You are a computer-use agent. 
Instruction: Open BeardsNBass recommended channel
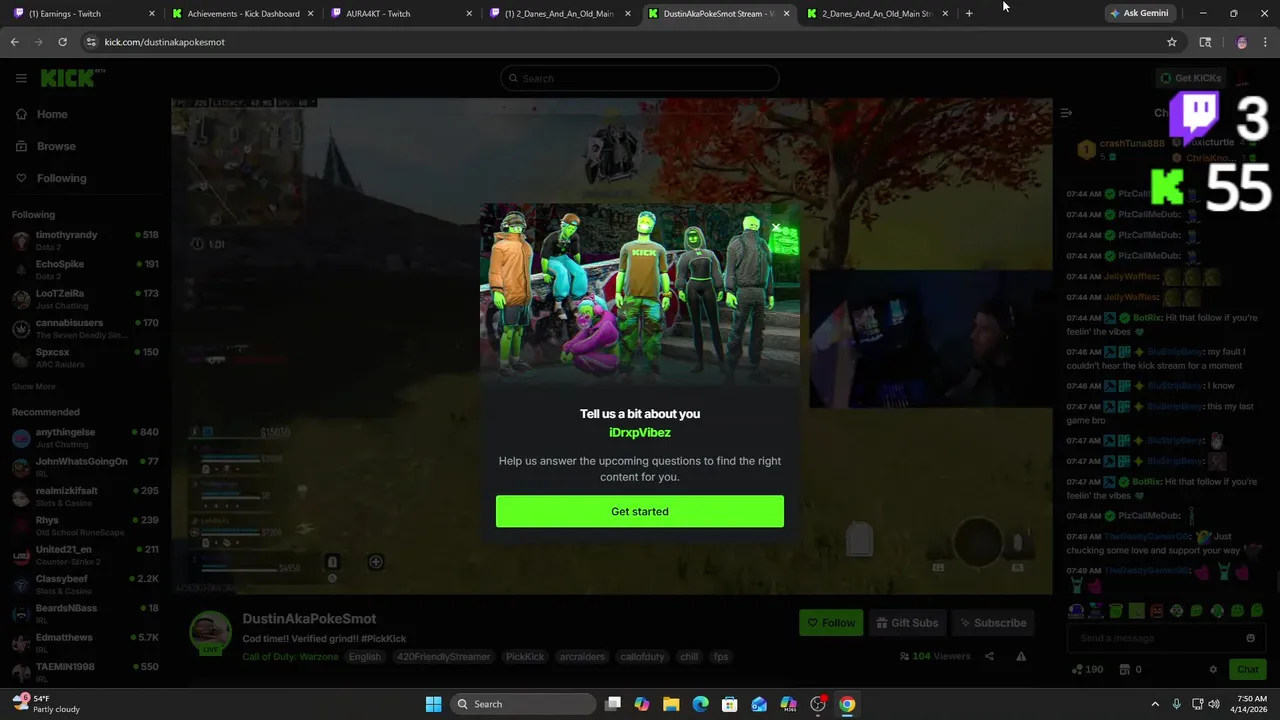tap(85, 614)
